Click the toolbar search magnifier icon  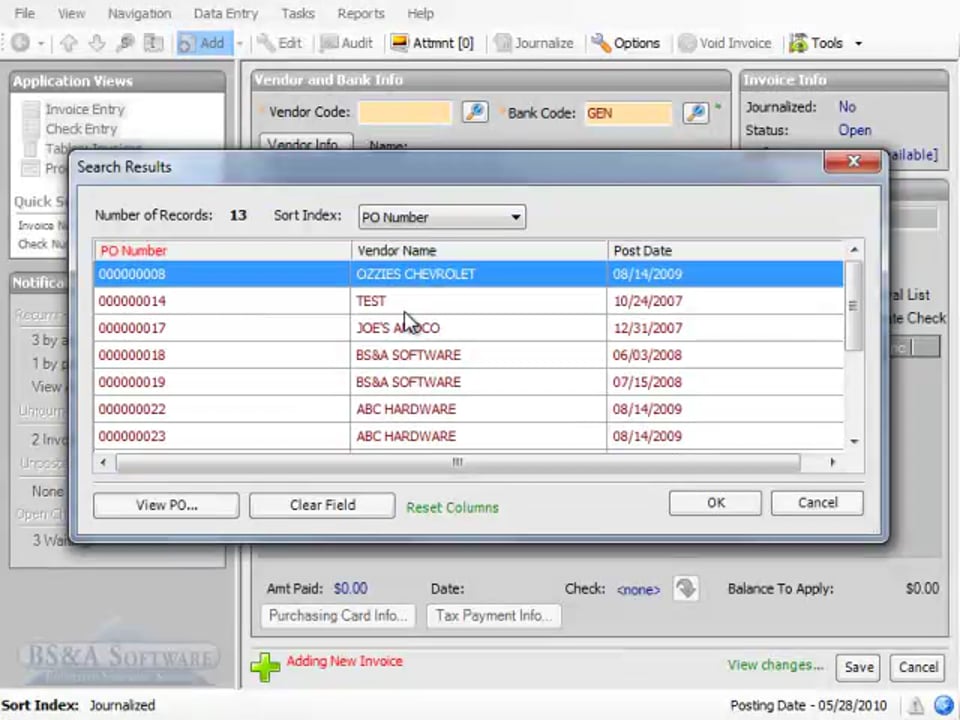(x=126, y=43)
